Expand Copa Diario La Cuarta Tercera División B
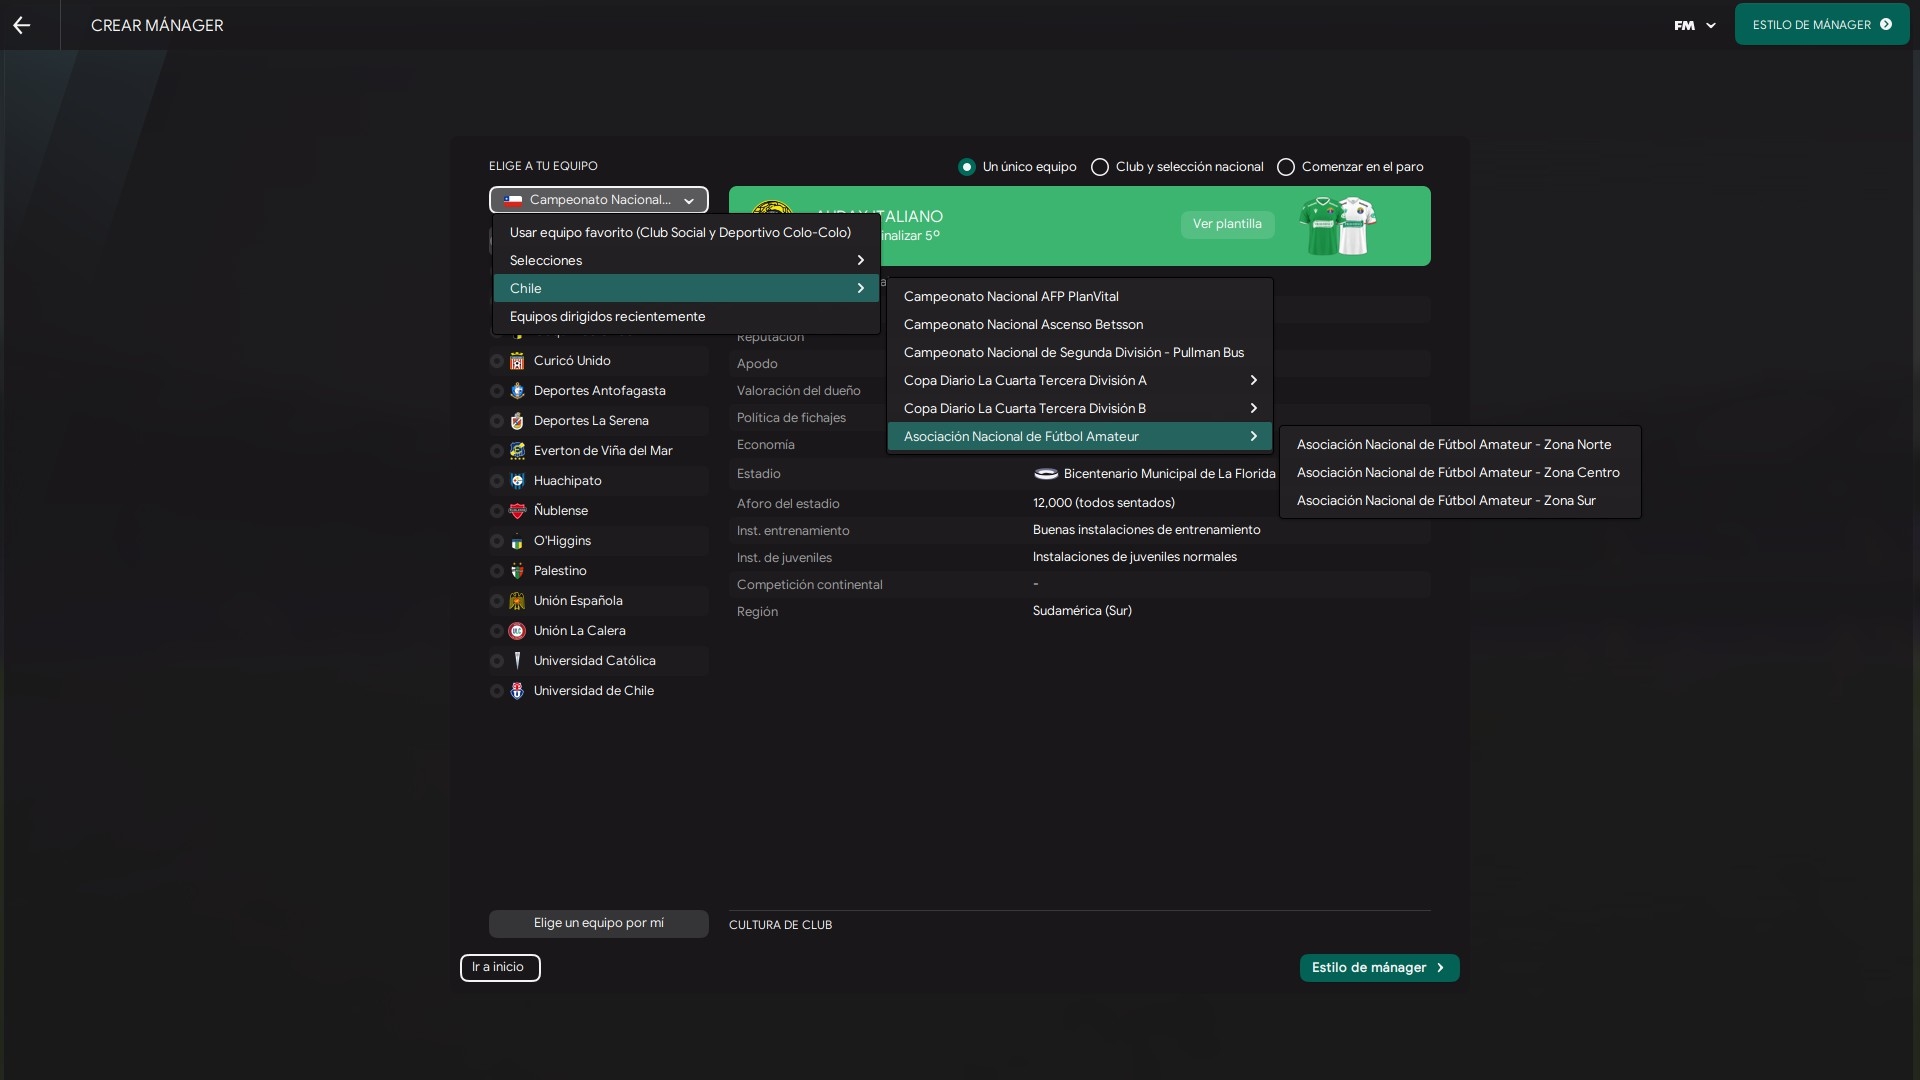The height and width of the screenshot is (1080, 1920). [x=1080, y=408]
